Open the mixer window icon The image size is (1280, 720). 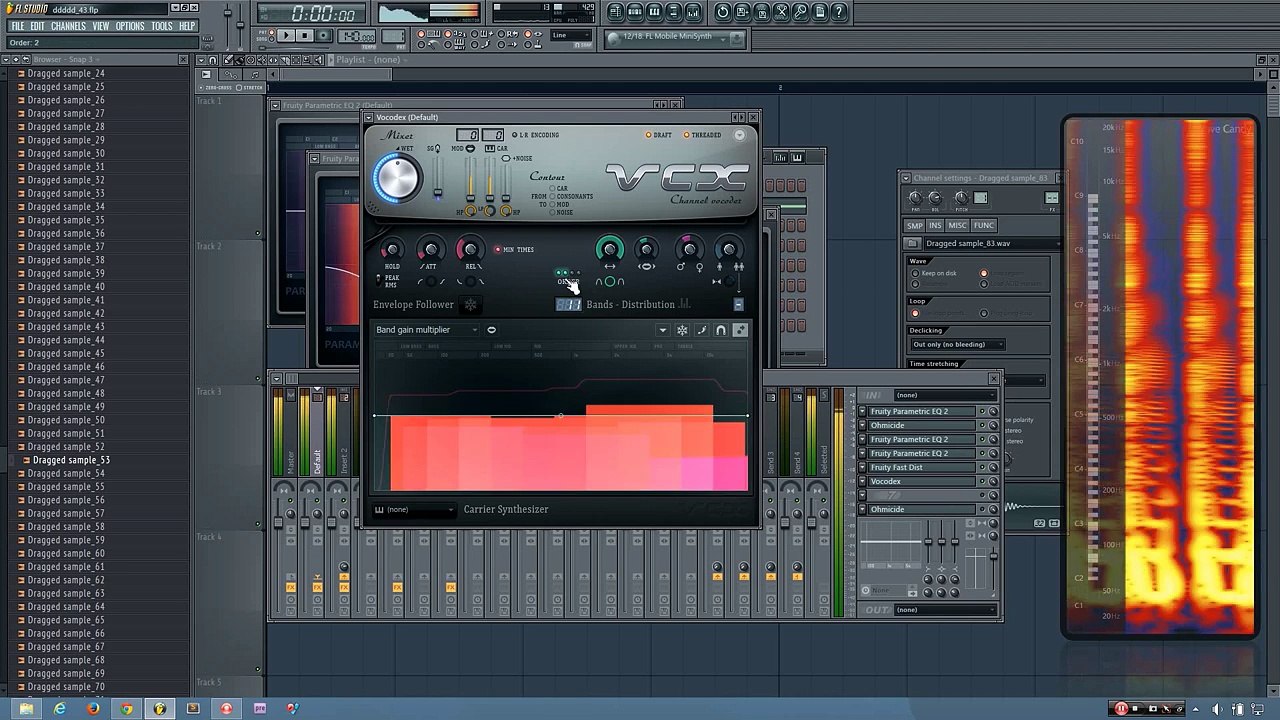pos(693,12)
